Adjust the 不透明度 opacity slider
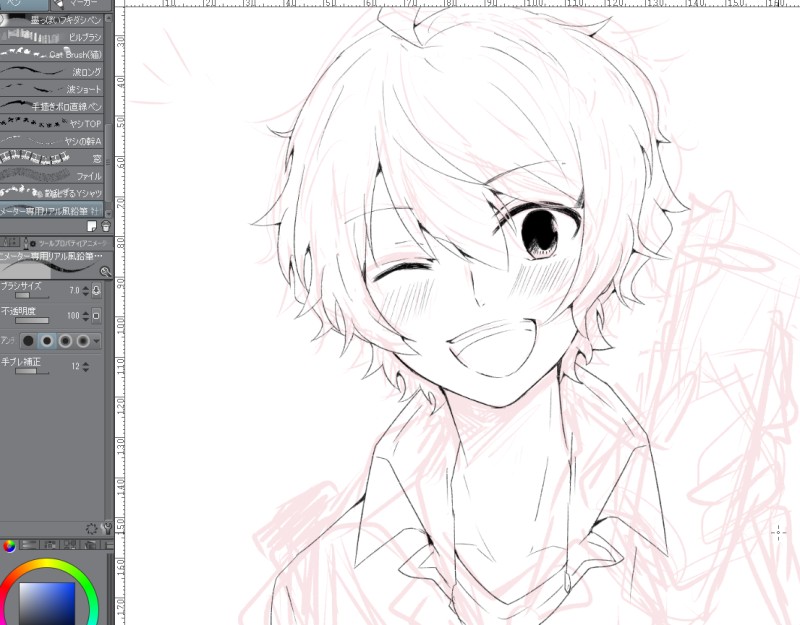 click(x=32, y=321)
